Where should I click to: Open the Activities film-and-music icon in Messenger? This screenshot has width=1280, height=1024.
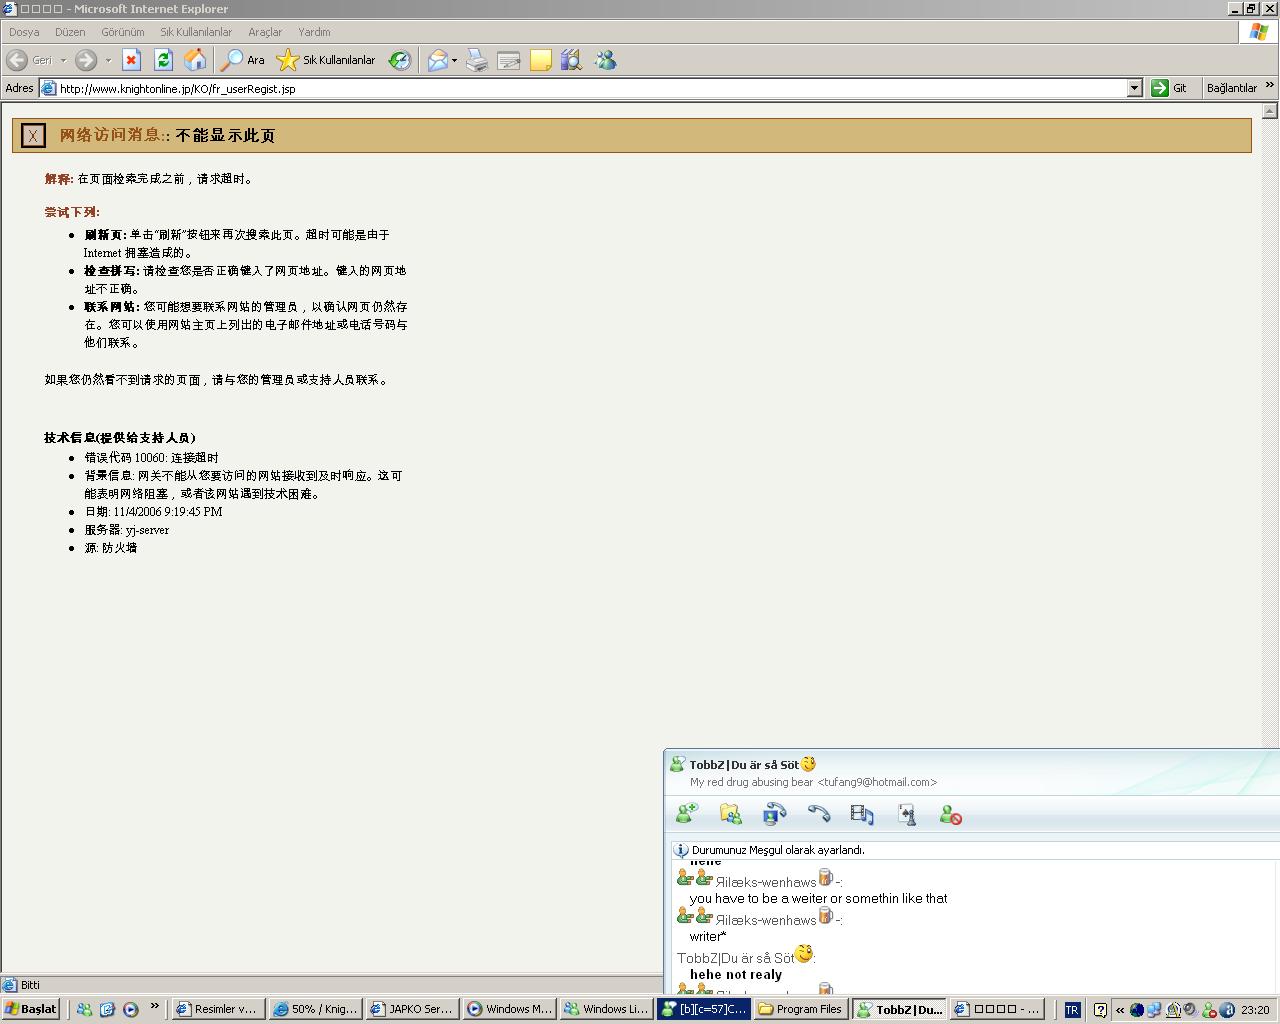pos(862,814)
